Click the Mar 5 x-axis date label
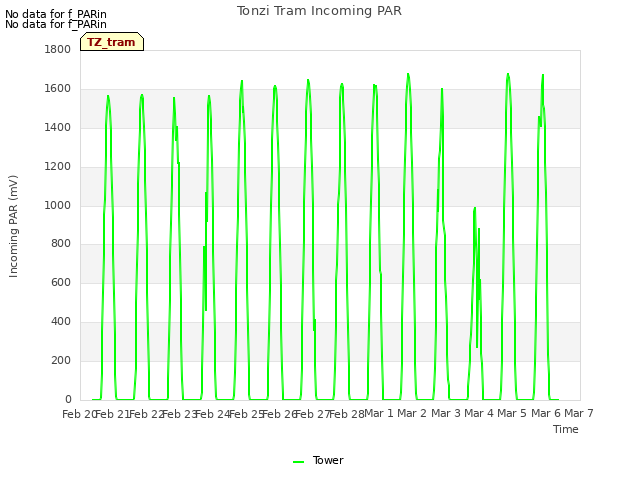The height and width of the screenshot is (480, 640). tap(512, 413)
